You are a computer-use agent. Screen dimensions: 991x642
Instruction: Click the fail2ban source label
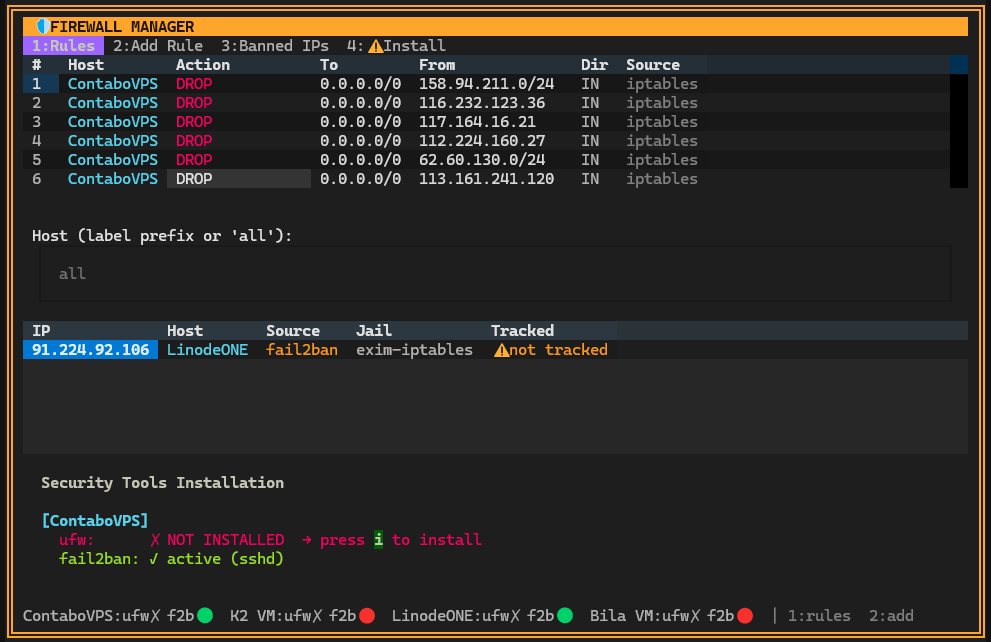[301, 350]
